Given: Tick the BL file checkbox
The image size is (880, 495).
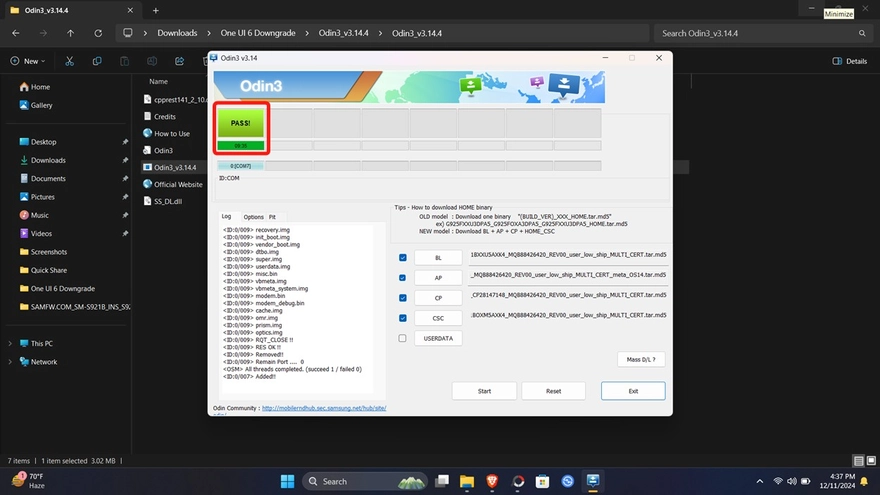Looking at the screenshot, I should point(402,258).
